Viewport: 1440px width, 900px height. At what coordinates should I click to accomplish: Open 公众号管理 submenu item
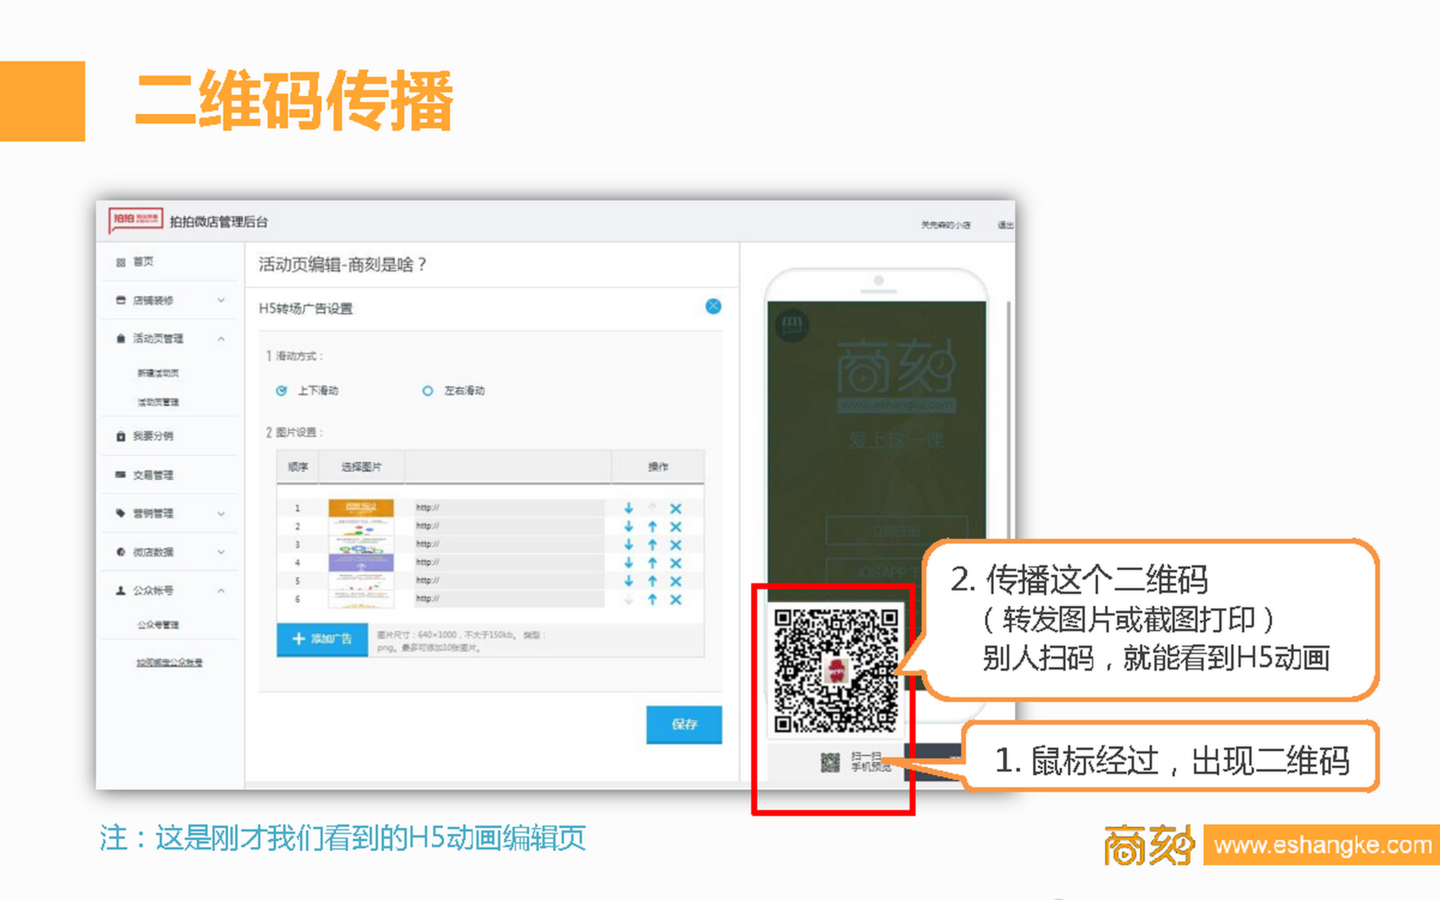pos(158,624)
